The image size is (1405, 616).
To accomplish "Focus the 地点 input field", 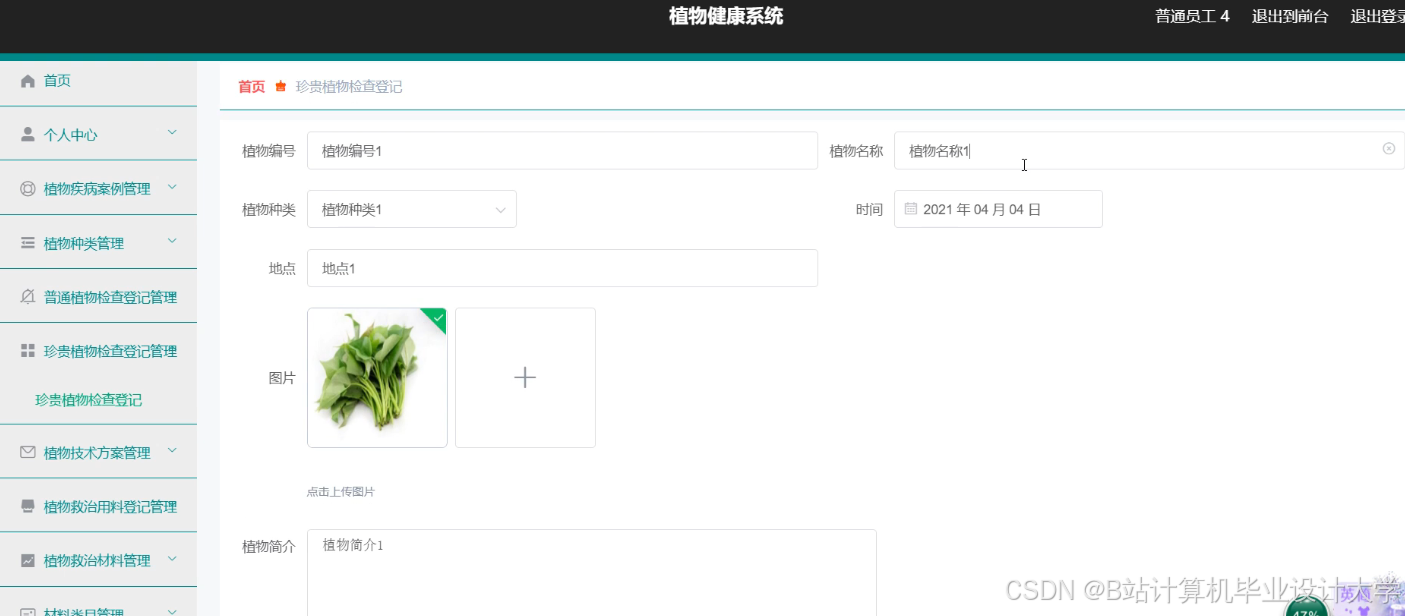I will click(x=562, y=268).
